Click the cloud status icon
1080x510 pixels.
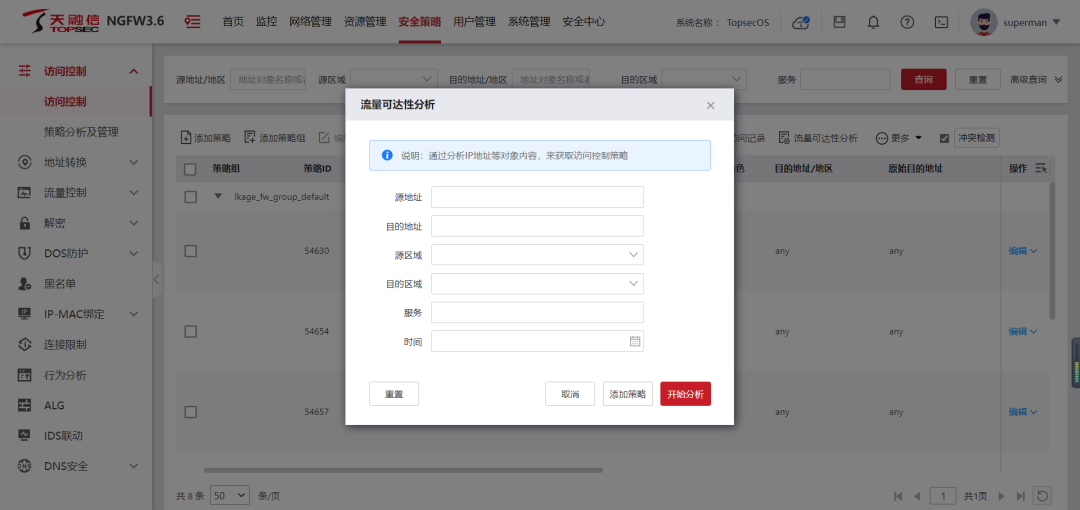(x=800, y=22)
